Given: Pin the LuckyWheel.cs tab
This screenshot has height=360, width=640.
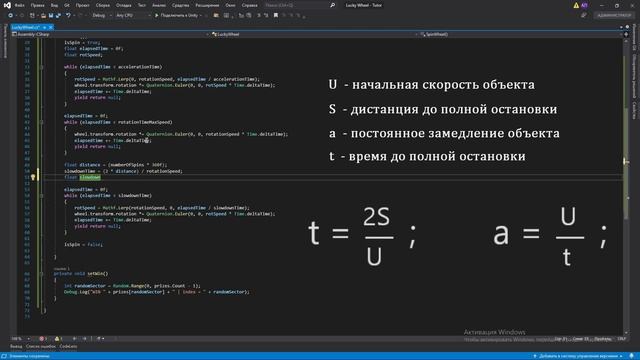Looking at the screenshot, I should [44, 27].
